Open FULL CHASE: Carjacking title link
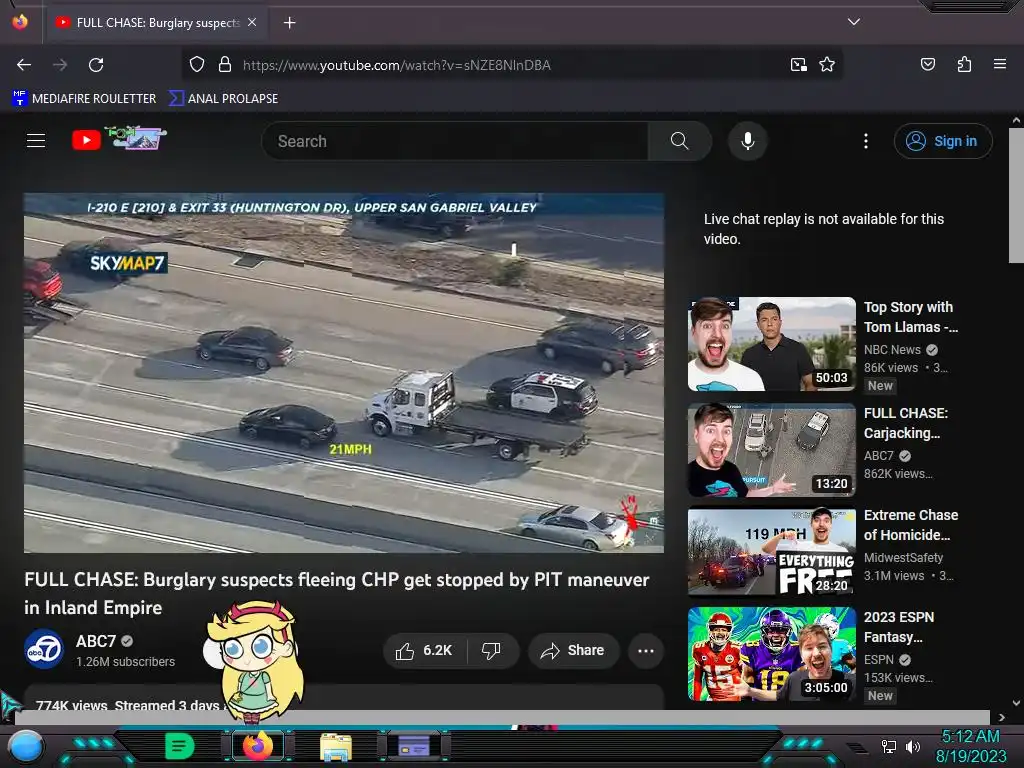The width and height of the screenshot is (1024, 768). pyautogui.click(x=906, y=423)
